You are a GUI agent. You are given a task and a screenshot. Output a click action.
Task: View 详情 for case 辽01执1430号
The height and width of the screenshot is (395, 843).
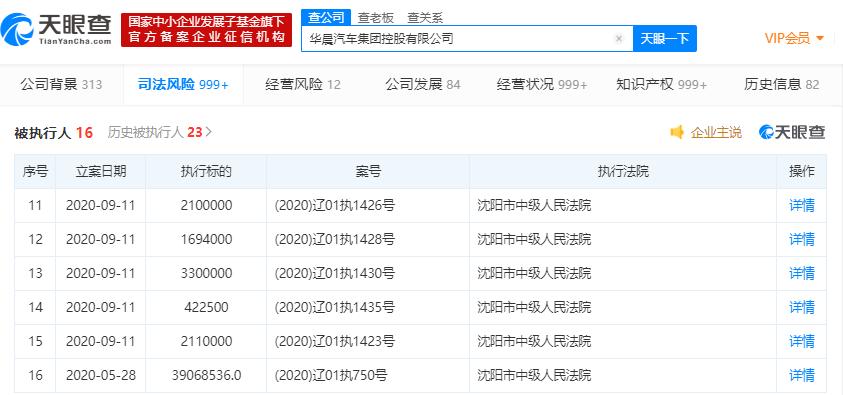click(x=802, y=273)
